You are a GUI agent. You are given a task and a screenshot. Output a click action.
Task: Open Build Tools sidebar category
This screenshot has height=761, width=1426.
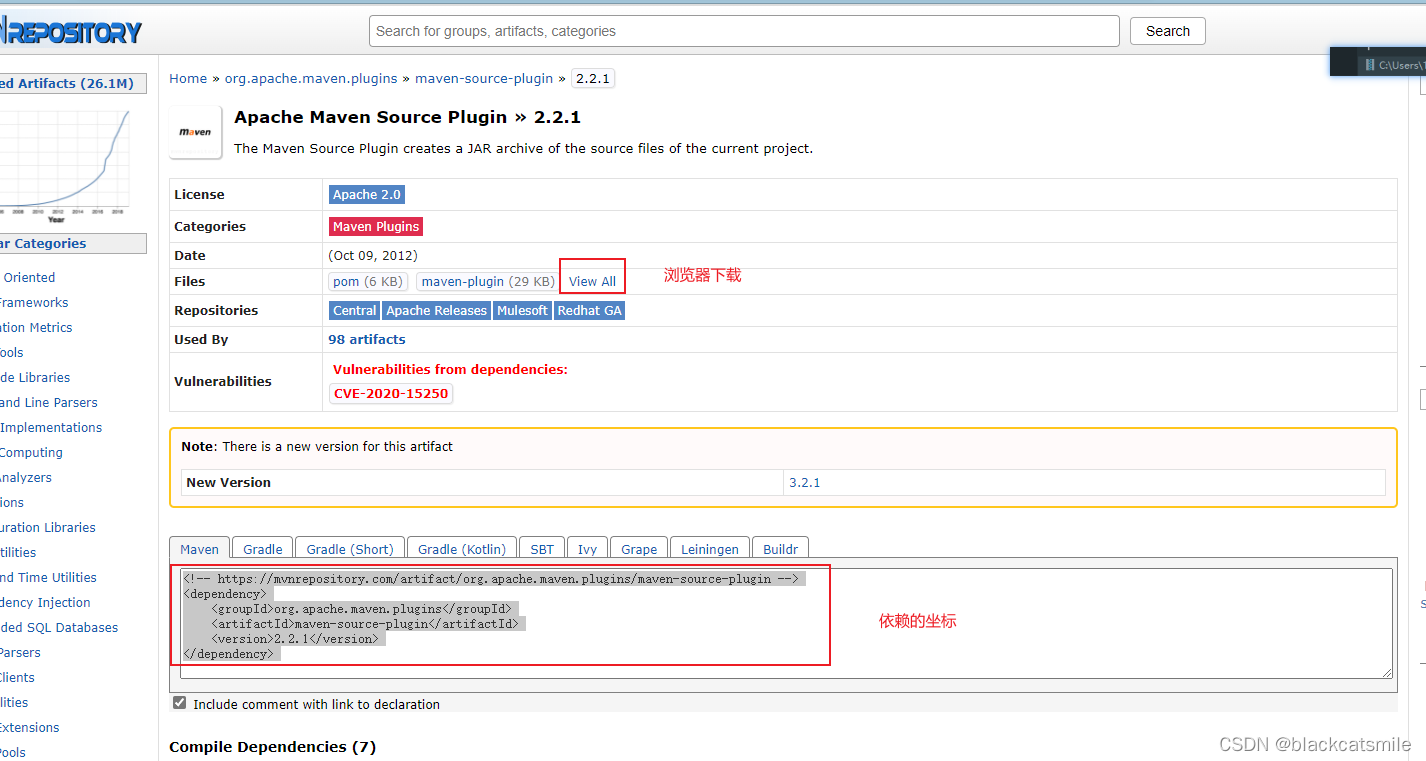[x=12, y=352]
